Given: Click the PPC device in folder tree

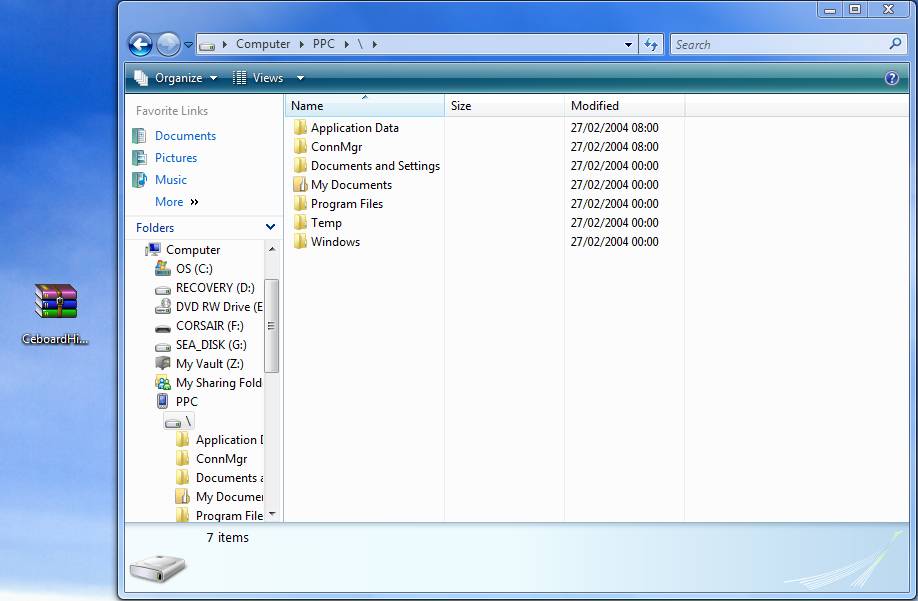Looking at the screenshot, I should click(186, 402).
